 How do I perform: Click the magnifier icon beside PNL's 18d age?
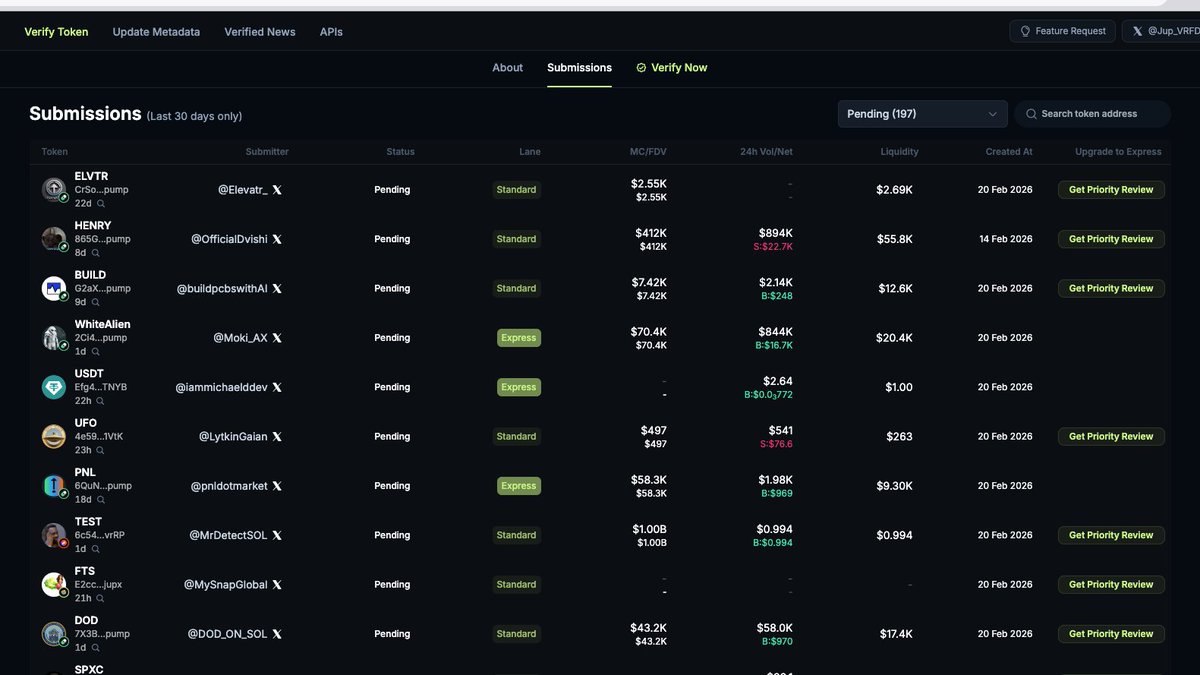(101, 500)
